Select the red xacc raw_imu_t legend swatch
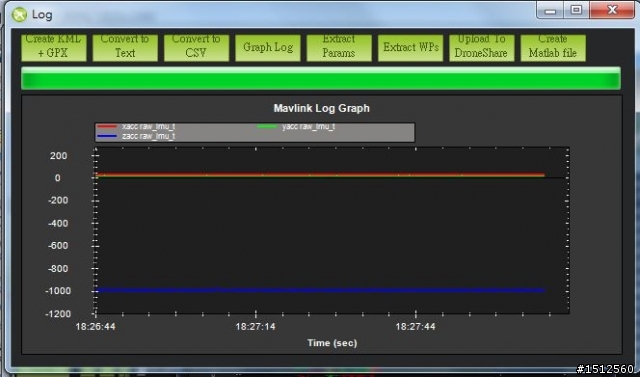640x377 pixels. click(x=107, y=126)
